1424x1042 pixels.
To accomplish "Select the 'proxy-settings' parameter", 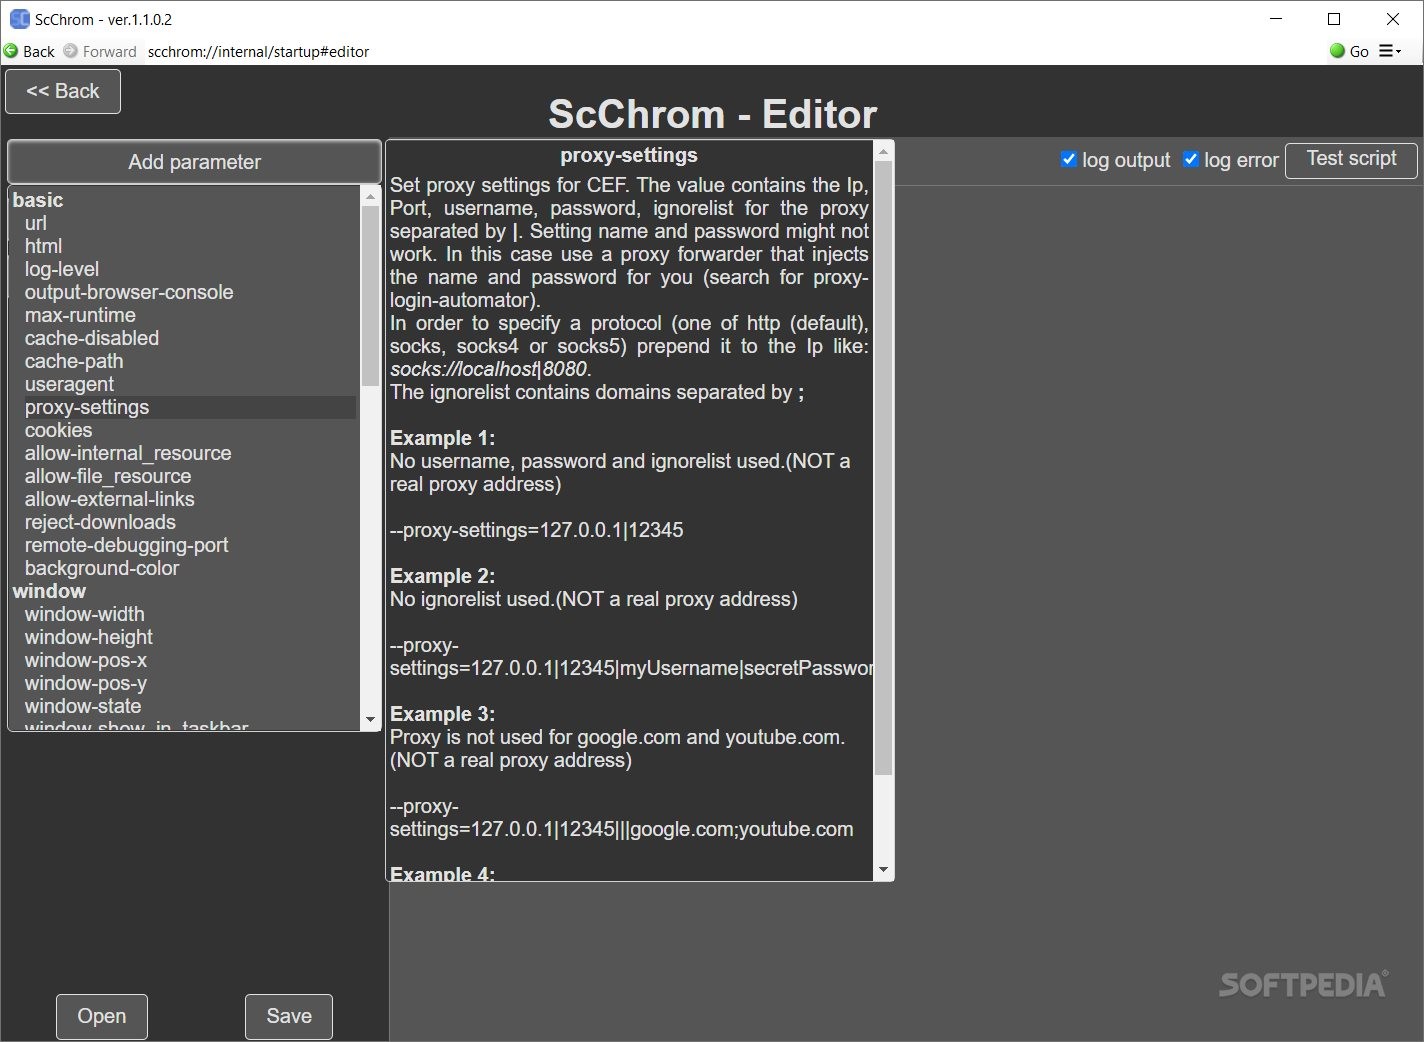I will click(190, 407).
